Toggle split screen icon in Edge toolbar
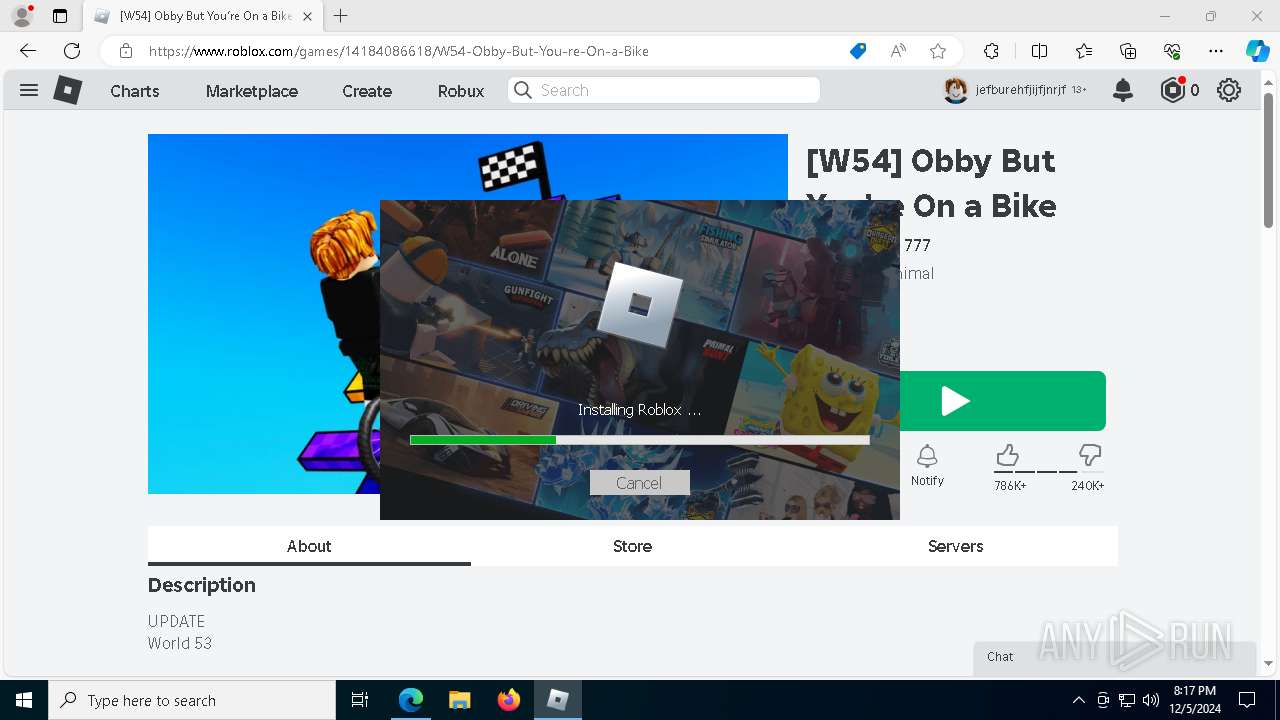The width and height of the screenshot is (1280, 720). [1039, 51]
